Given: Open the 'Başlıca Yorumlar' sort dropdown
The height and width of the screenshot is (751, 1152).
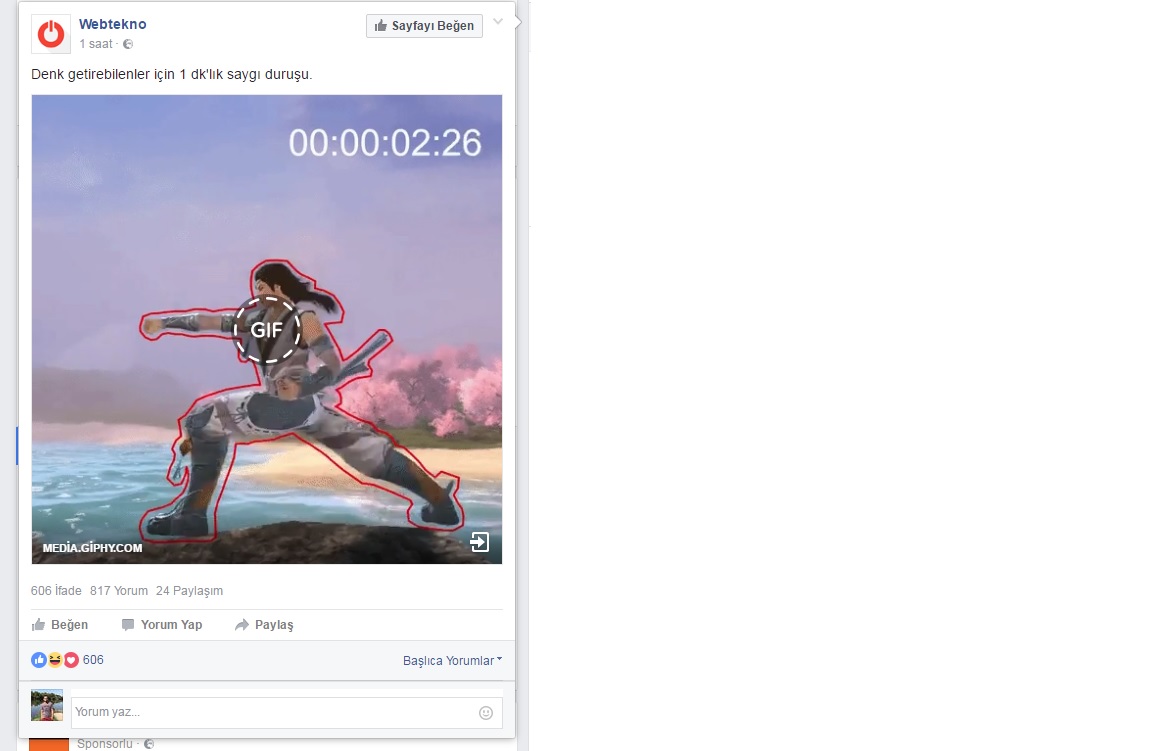Looking at the screenshot, I should coord(453,661).
